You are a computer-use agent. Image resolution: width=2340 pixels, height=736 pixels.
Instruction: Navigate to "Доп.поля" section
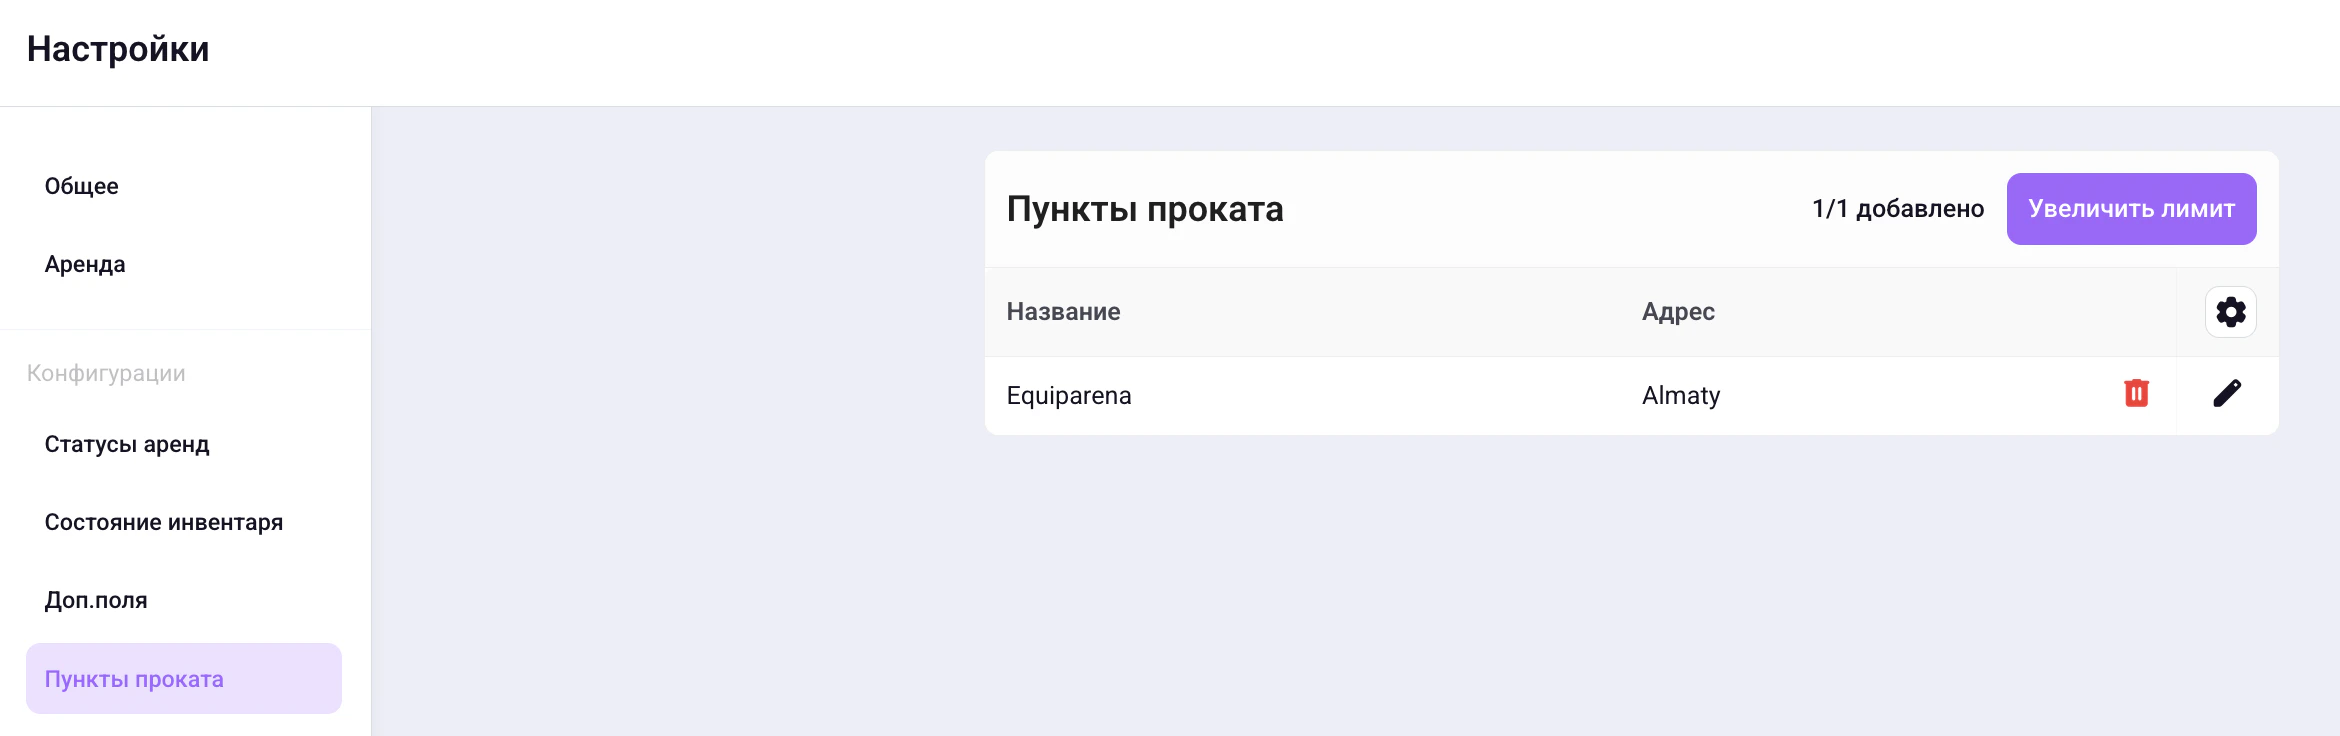tap(95, 599)
